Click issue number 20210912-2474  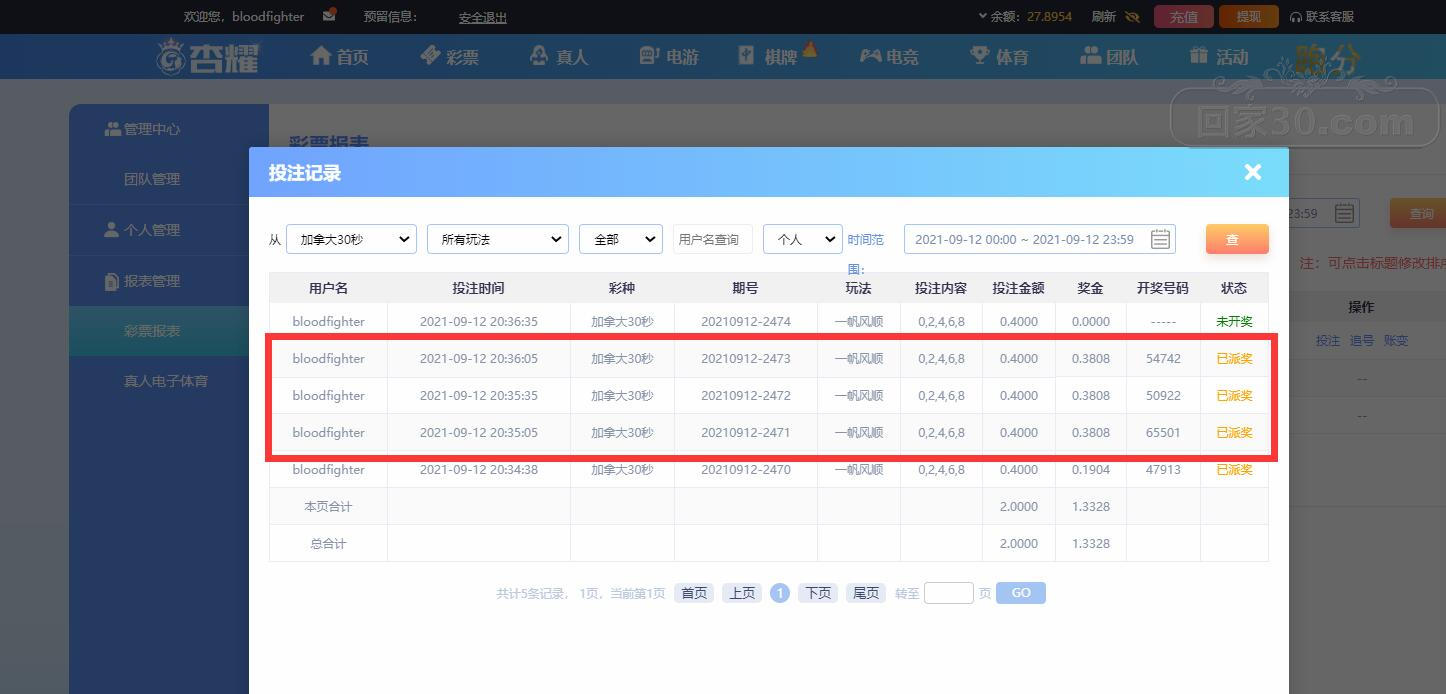[x=746, y=322]
